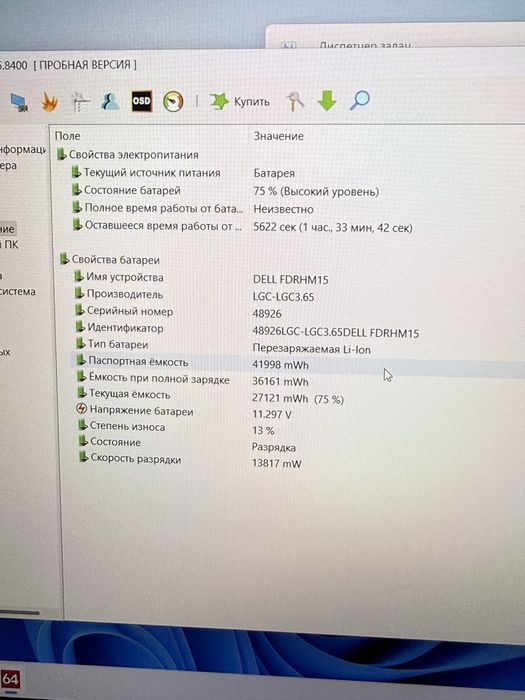Image resolution: width=525 pixels, height=700 pixels.
Task: Launch the system stability test flame icon
Action: [50, 101]
